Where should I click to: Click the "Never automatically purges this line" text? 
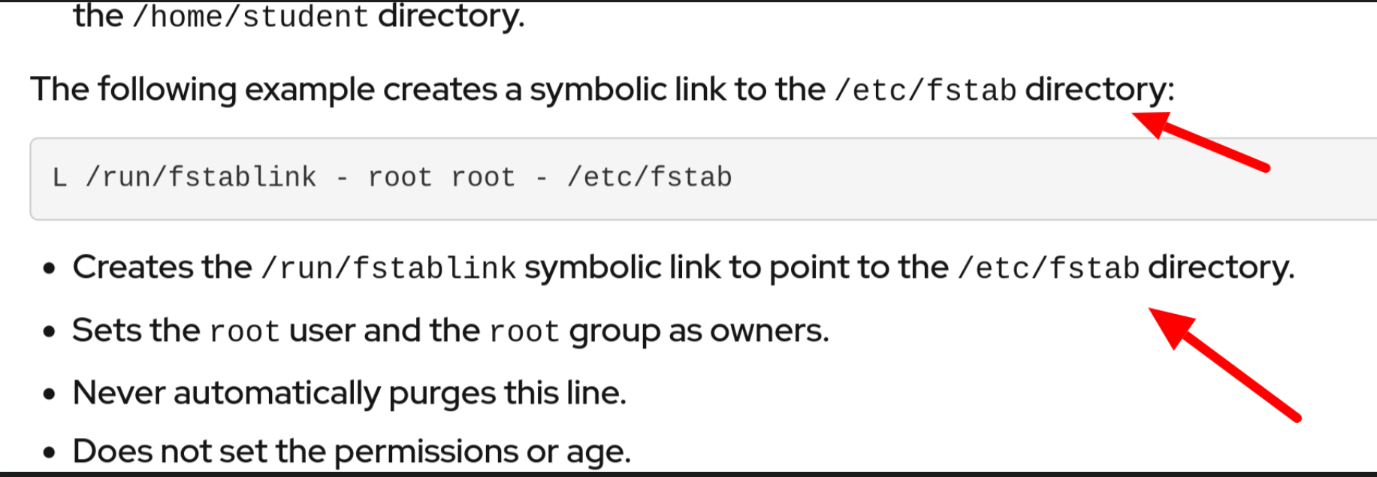pyautogui.click(x=349, y=393)
